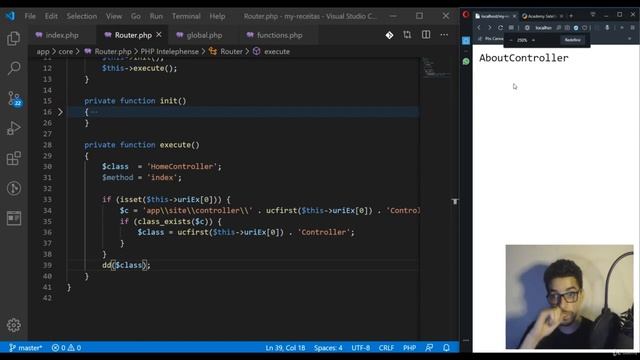Go back in the Opera browser
640x360 pixels.
(x=479, y=28)
